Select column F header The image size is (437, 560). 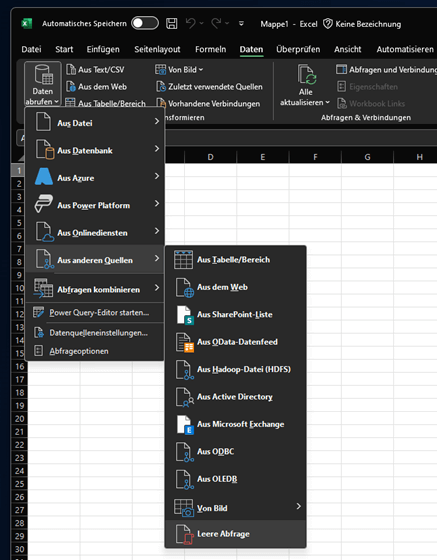click(x=315, y=157)
